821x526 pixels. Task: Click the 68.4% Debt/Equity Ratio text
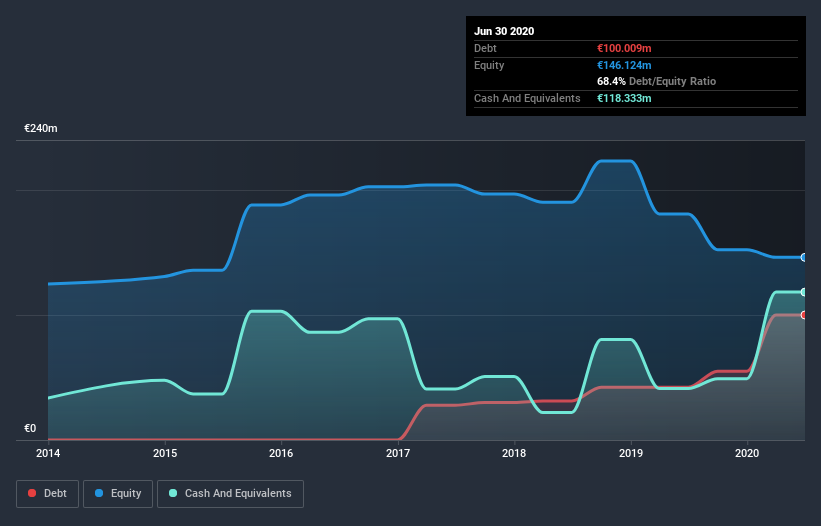coord(657,82)
